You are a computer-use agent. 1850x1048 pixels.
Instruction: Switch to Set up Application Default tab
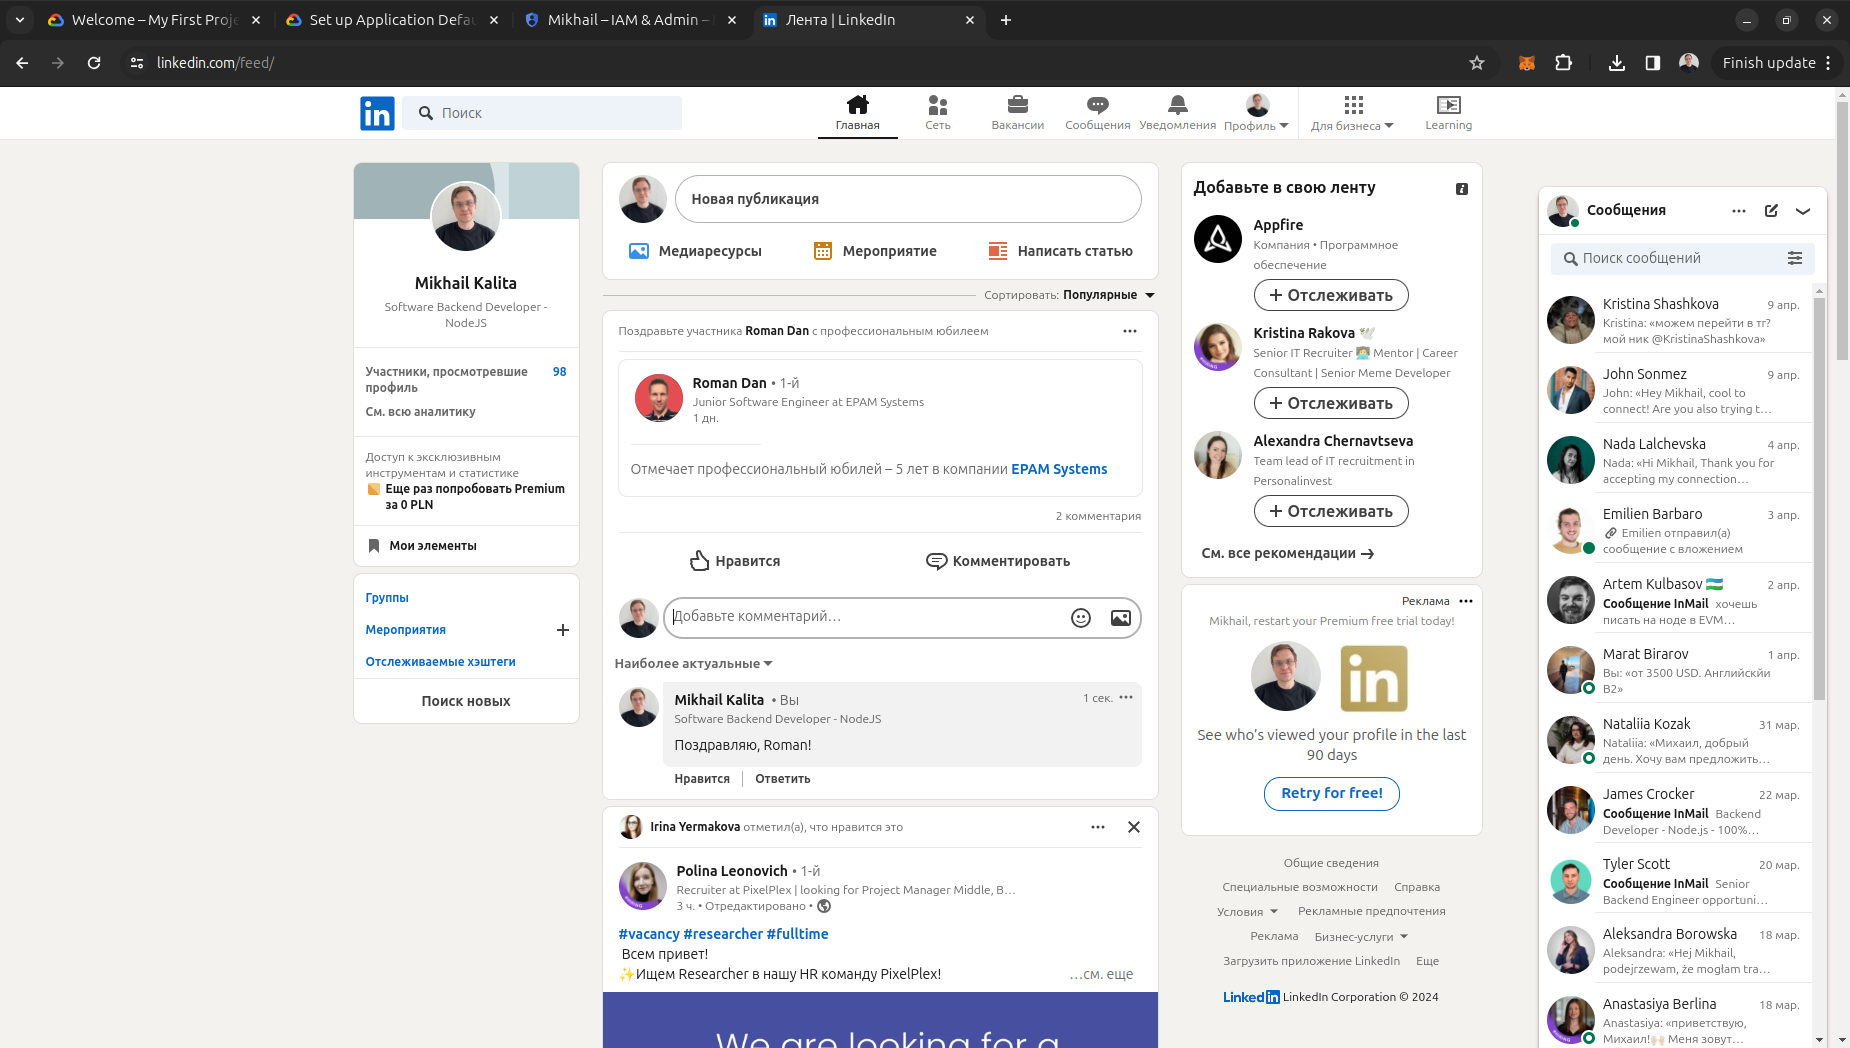pos(392,20)
